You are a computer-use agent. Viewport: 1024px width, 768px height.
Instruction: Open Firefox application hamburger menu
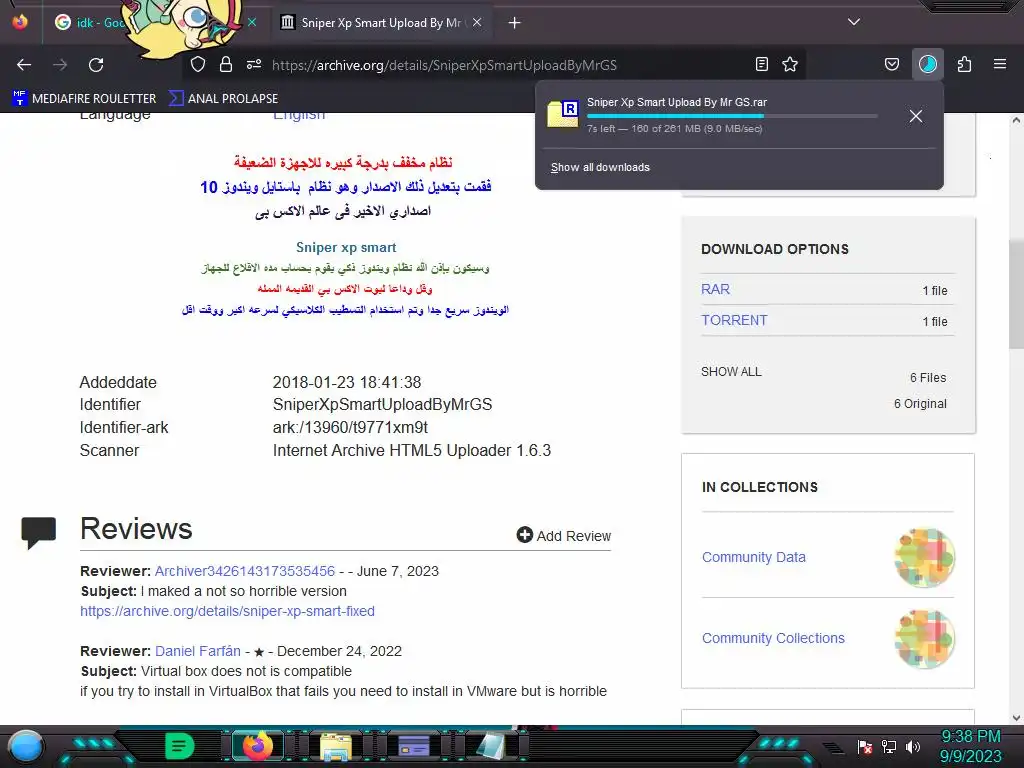pos(1000,64)
